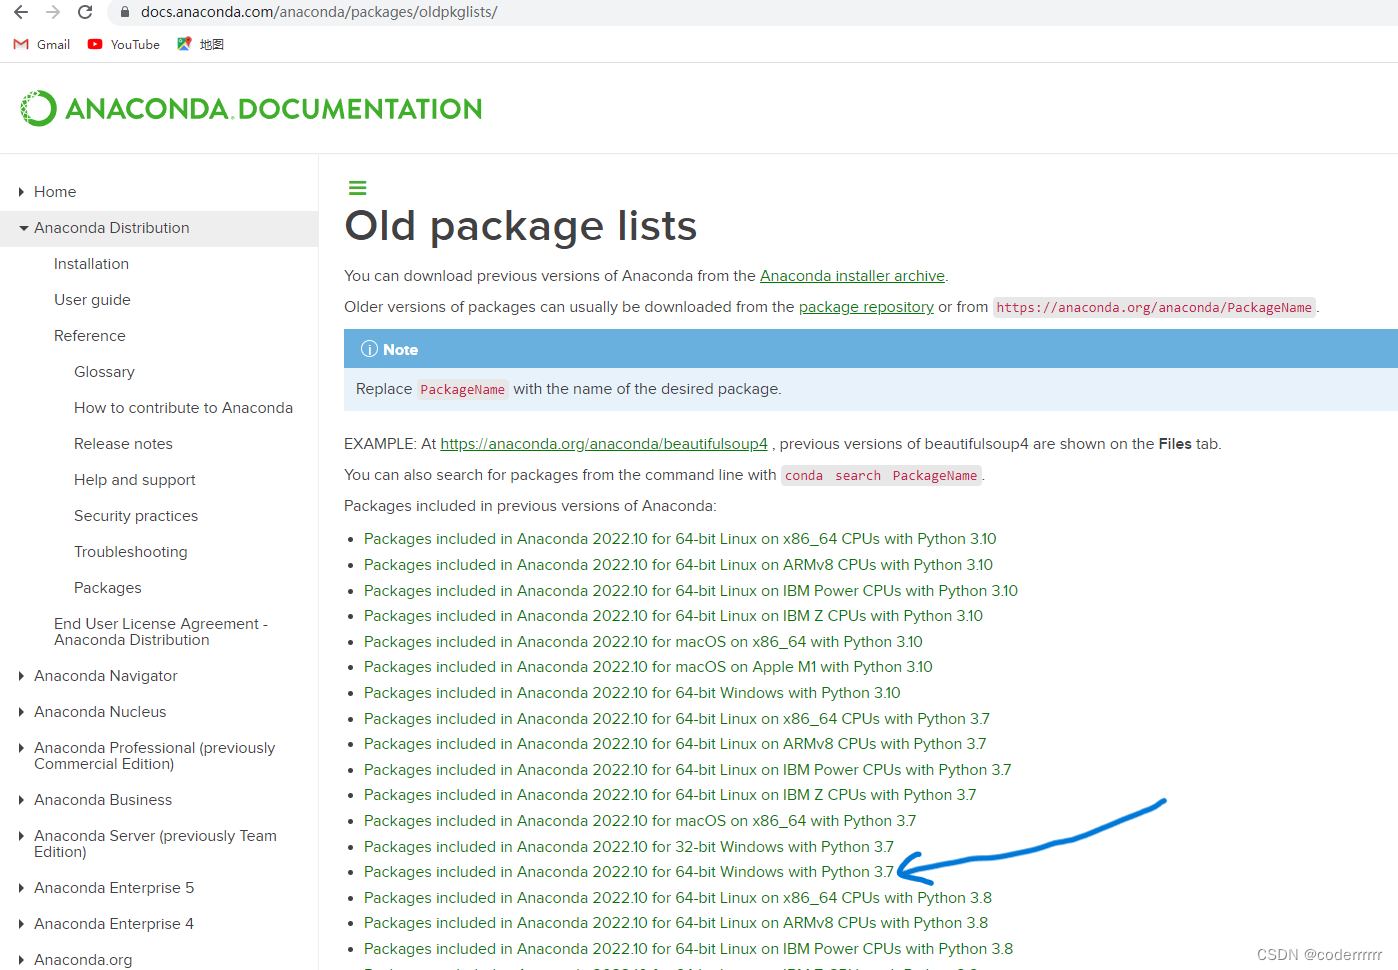Image resolution: width=1398 pixels, height=970 pixels.
Task: Open Installation in the sidebar
Action: click(91, 264)
